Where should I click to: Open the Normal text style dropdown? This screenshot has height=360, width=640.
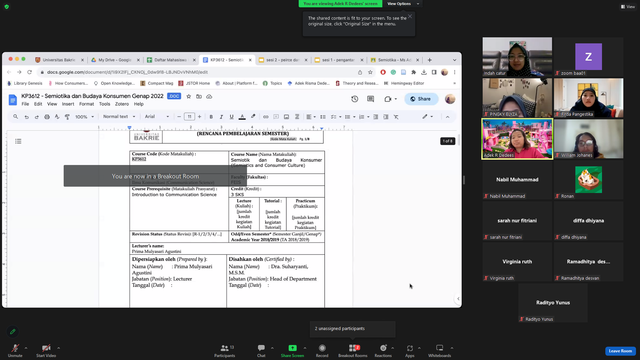click(x=119, y=117)
